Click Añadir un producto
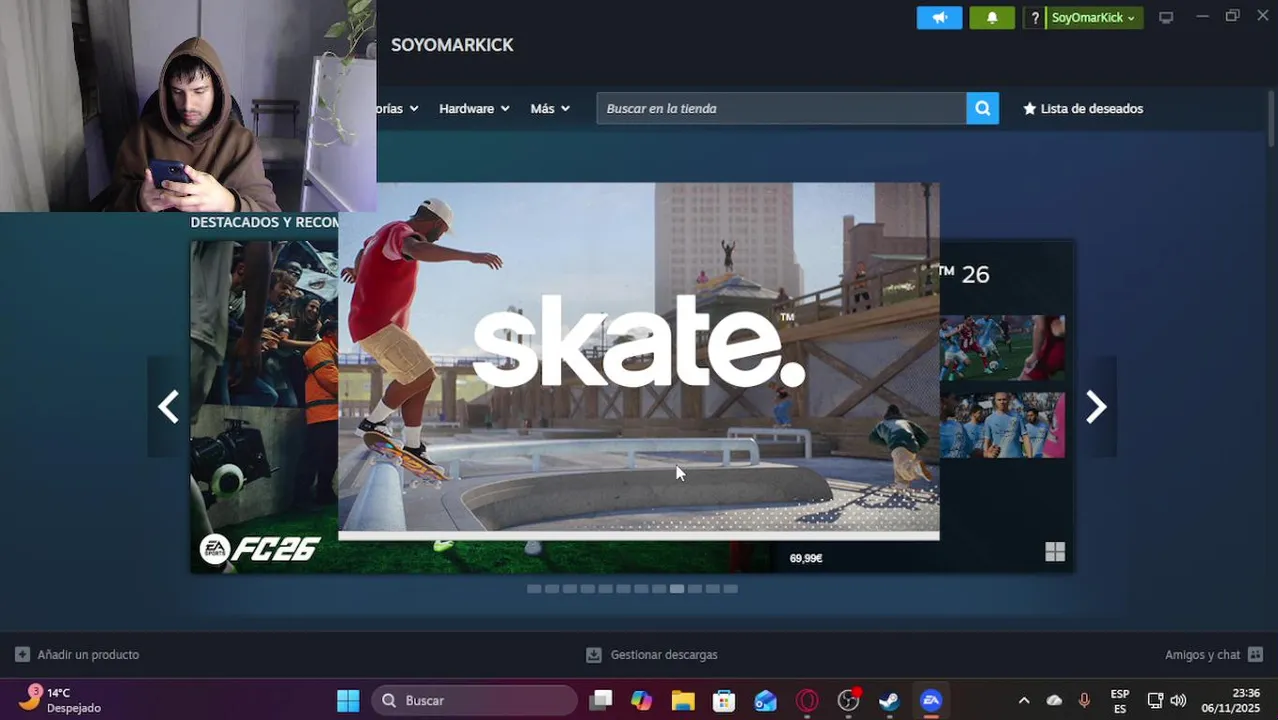1278x720 pixels. pos(88,655)
